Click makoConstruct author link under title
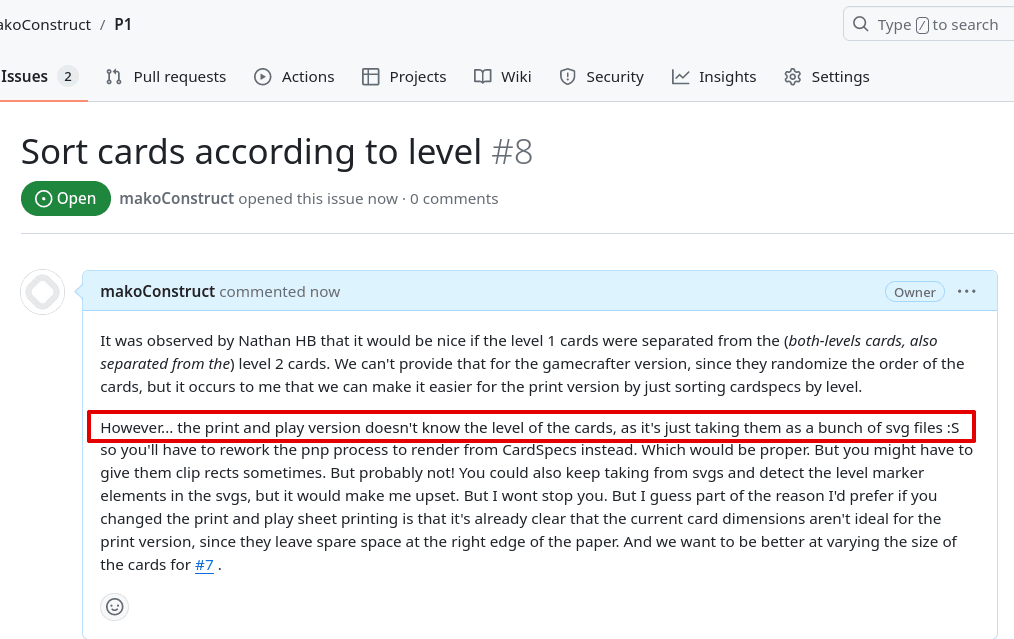 pos(177,199)
